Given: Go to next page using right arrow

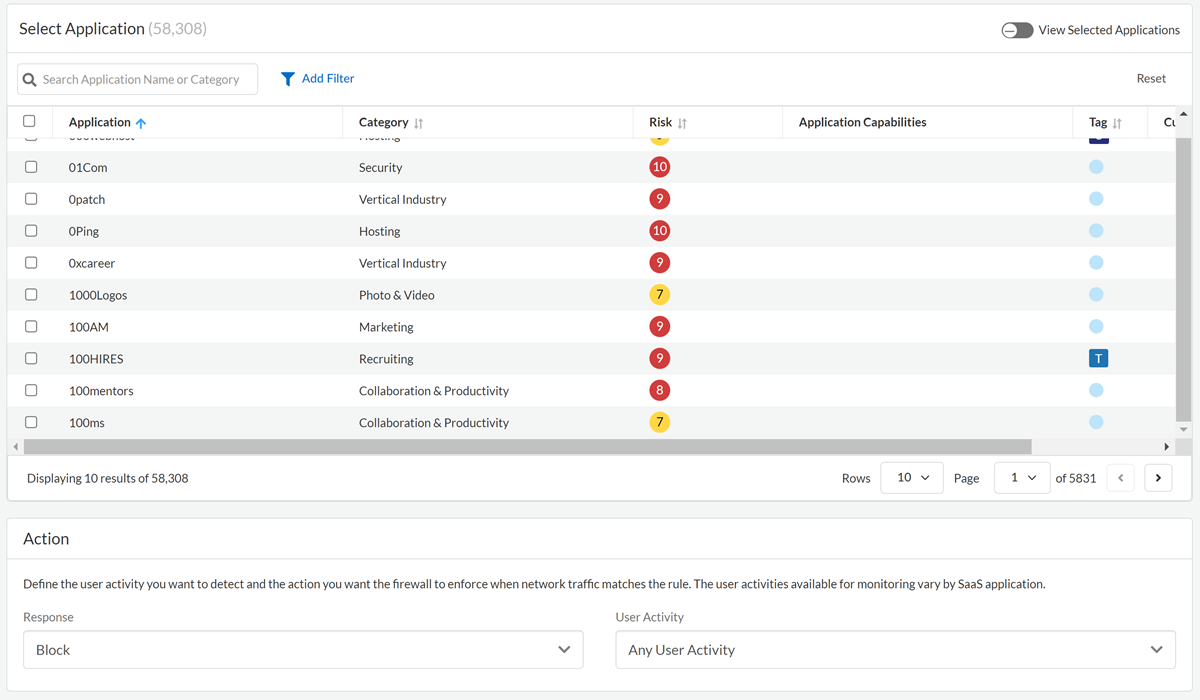Looking at the screenshot, I should (x=1158, y=478).
